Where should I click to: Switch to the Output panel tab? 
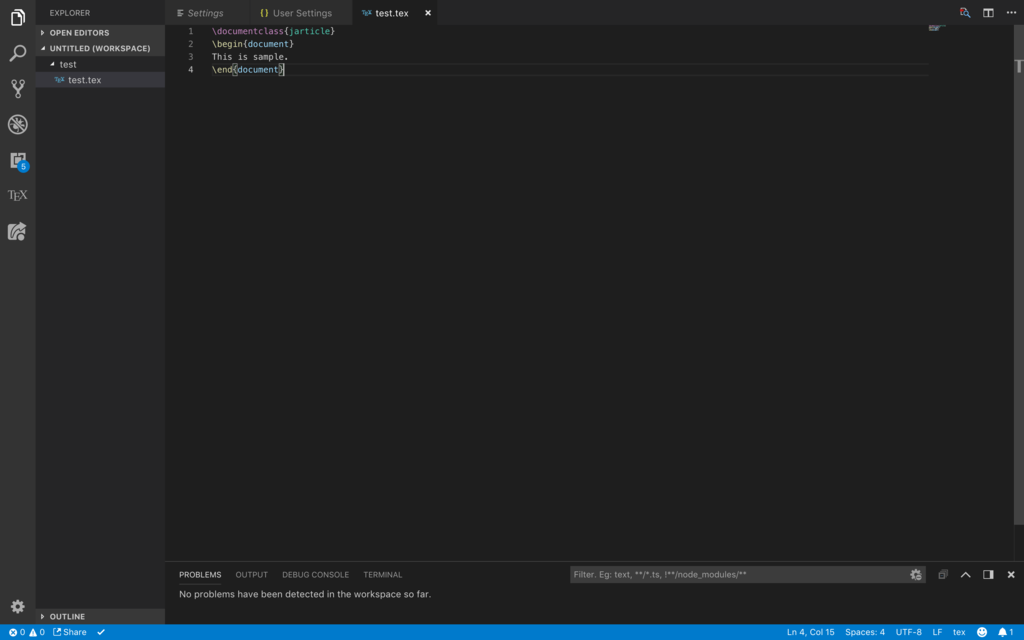(x=251, y=575)
